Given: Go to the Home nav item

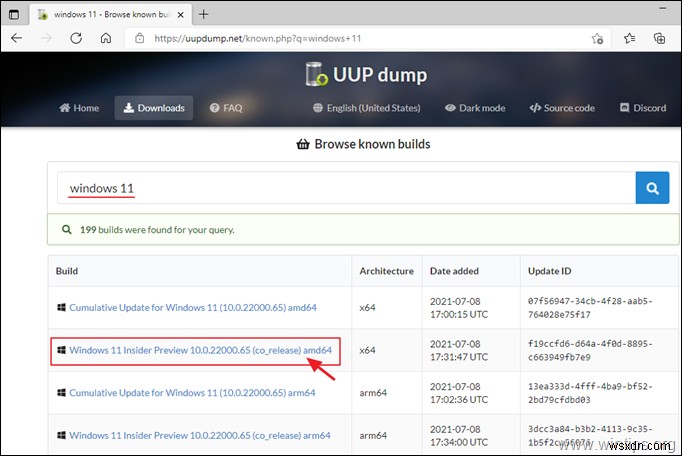Looking at the screenshot, I should pos(79,108).
